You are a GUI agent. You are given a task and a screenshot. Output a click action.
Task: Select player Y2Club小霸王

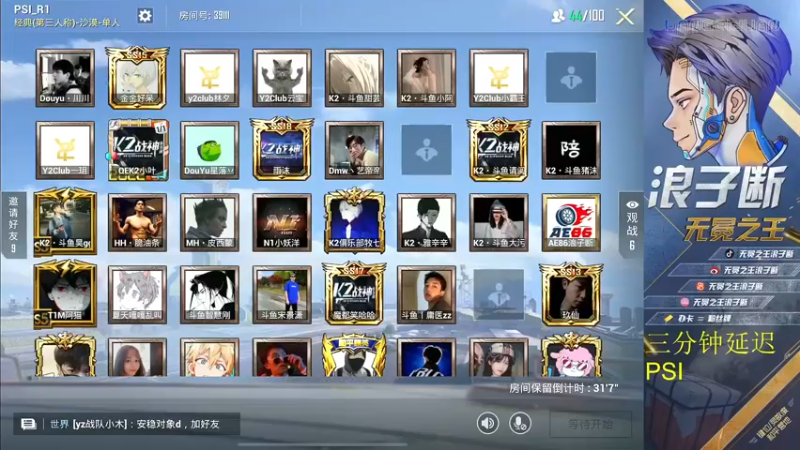tap(498, 78)
